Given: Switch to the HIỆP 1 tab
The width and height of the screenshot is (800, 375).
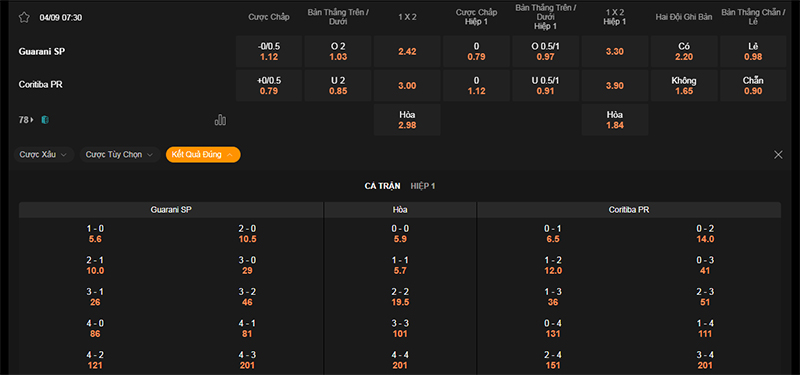Looking at the screenshot, I should click(423, 186).
